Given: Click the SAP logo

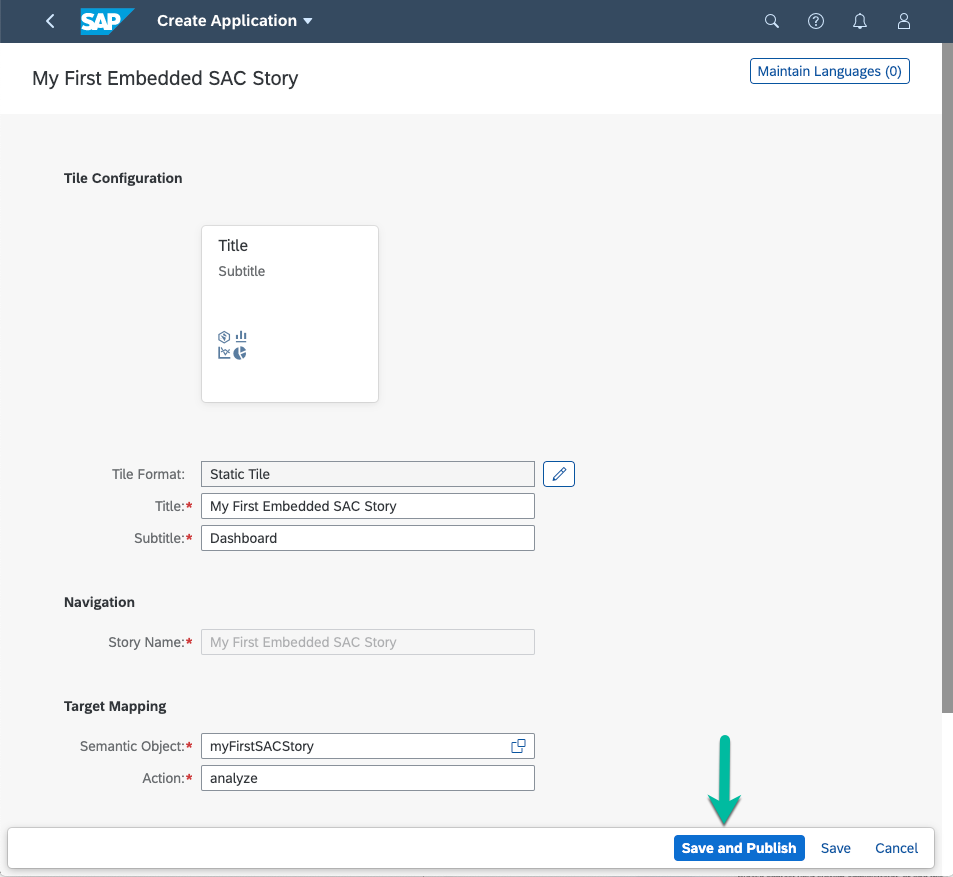Looking at the screenshot, I should (107, 21).
